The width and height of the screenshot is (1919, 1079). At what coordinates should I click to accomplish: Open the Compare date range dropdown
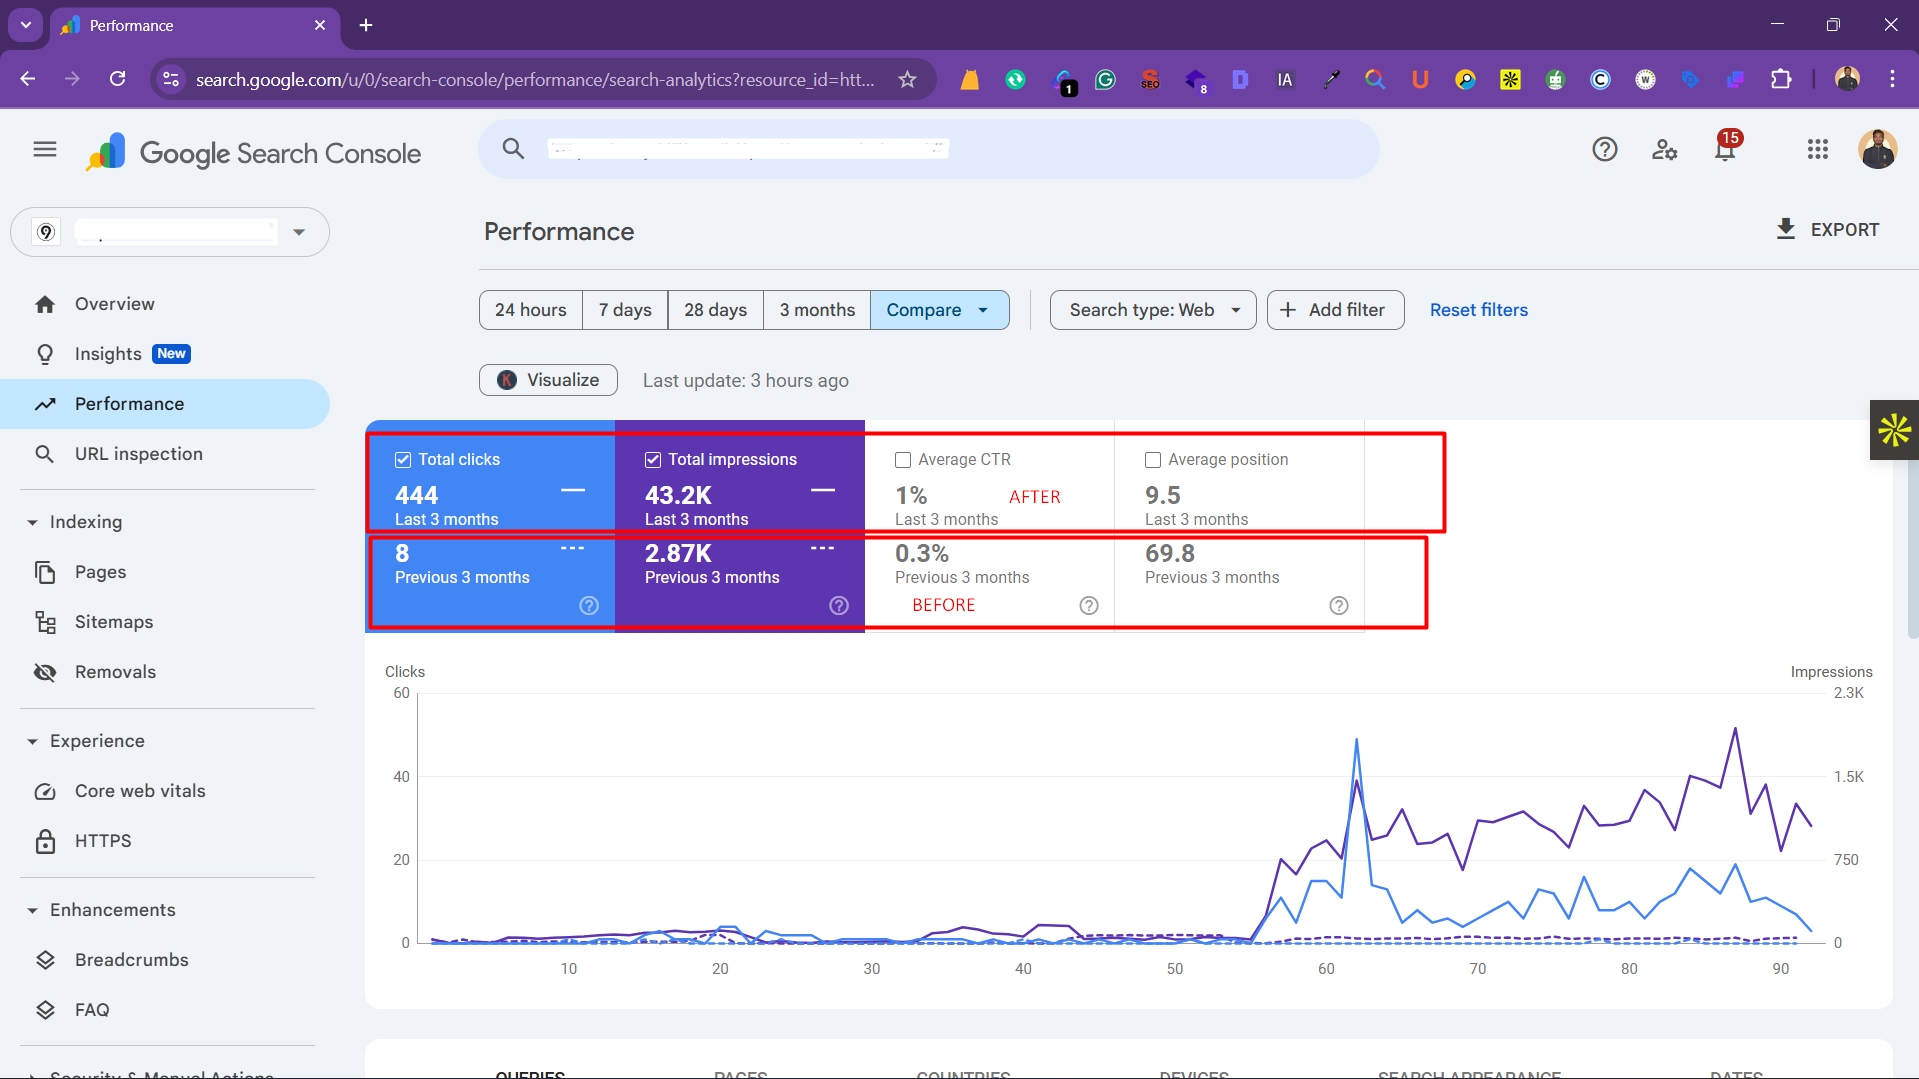tap(938, 310)
